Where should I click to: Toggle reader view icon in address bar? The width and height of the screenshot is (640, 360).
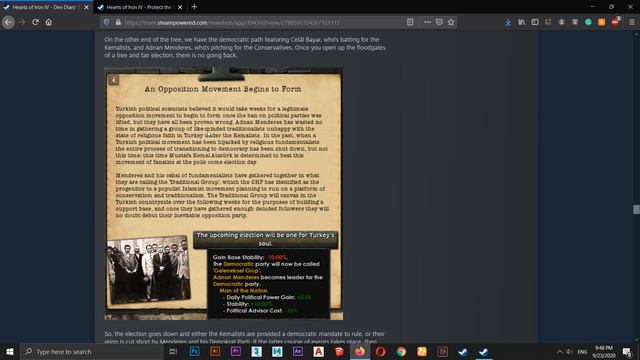tap(410, 22)
